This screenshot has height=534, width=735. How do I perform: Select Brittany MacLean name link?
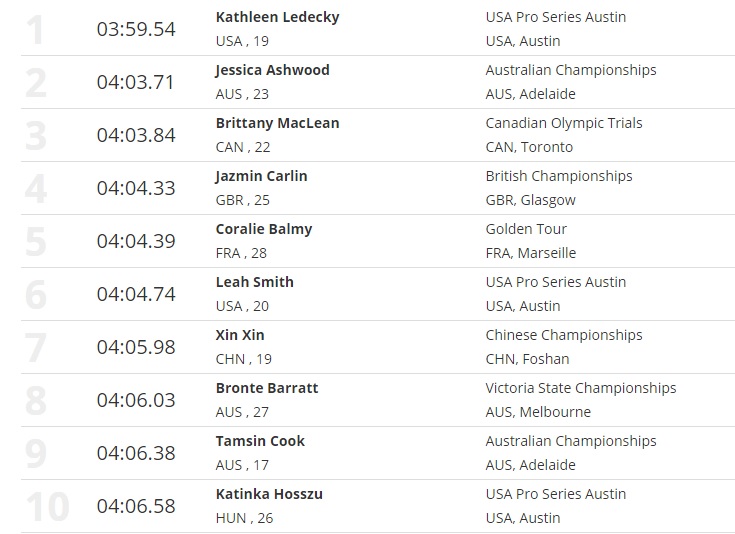(277, 123)
